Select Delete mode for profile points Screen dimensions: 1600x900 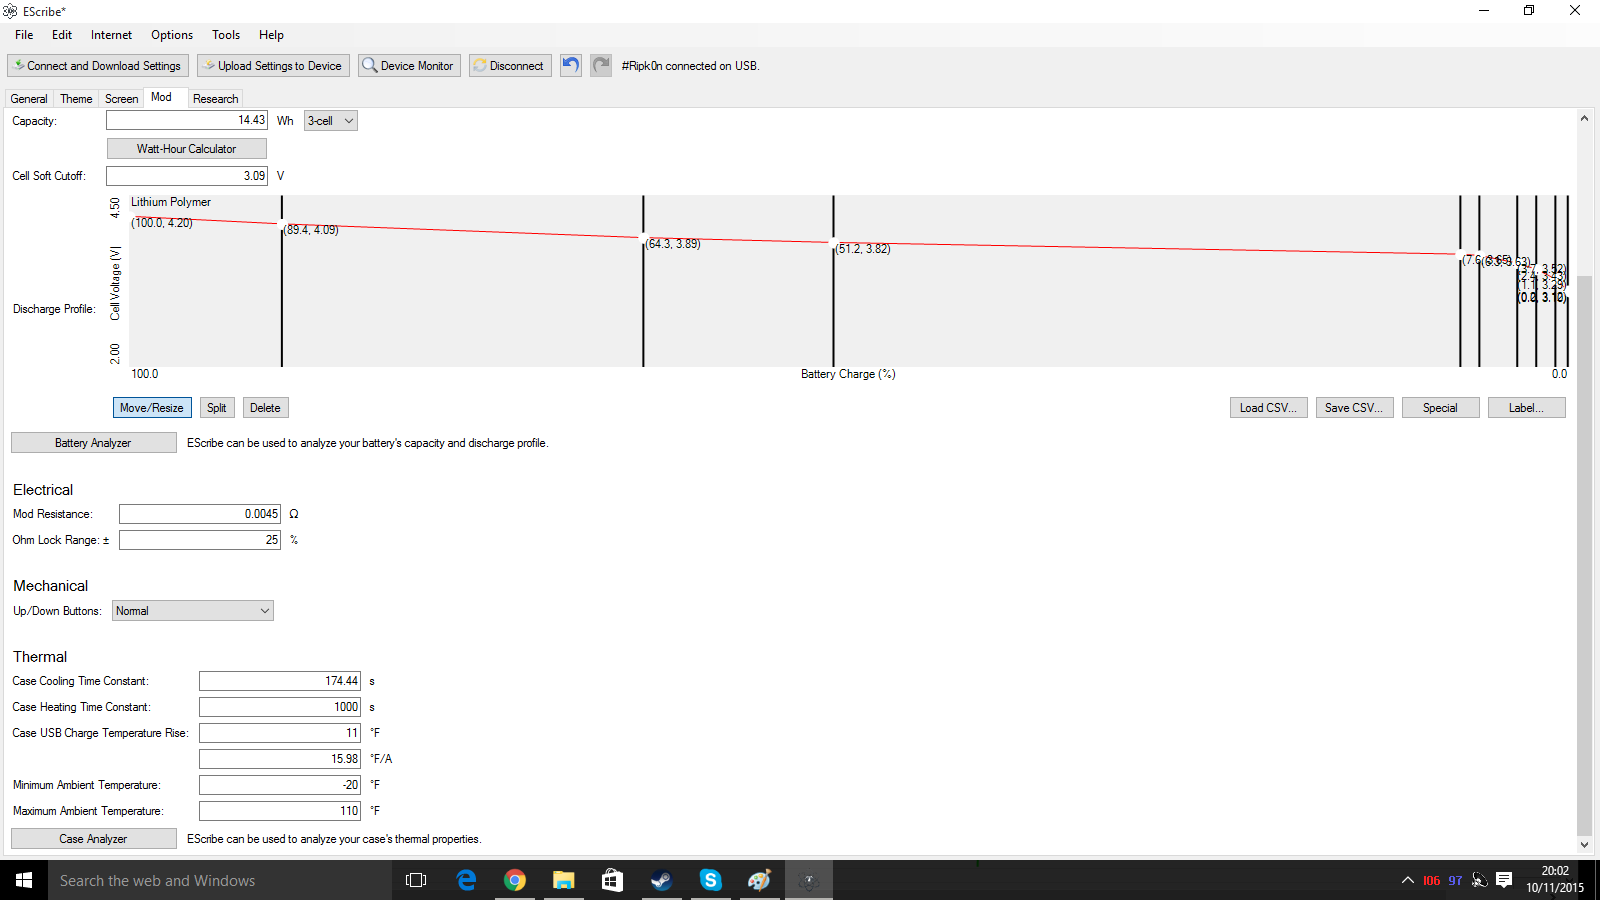click(265, 408)
